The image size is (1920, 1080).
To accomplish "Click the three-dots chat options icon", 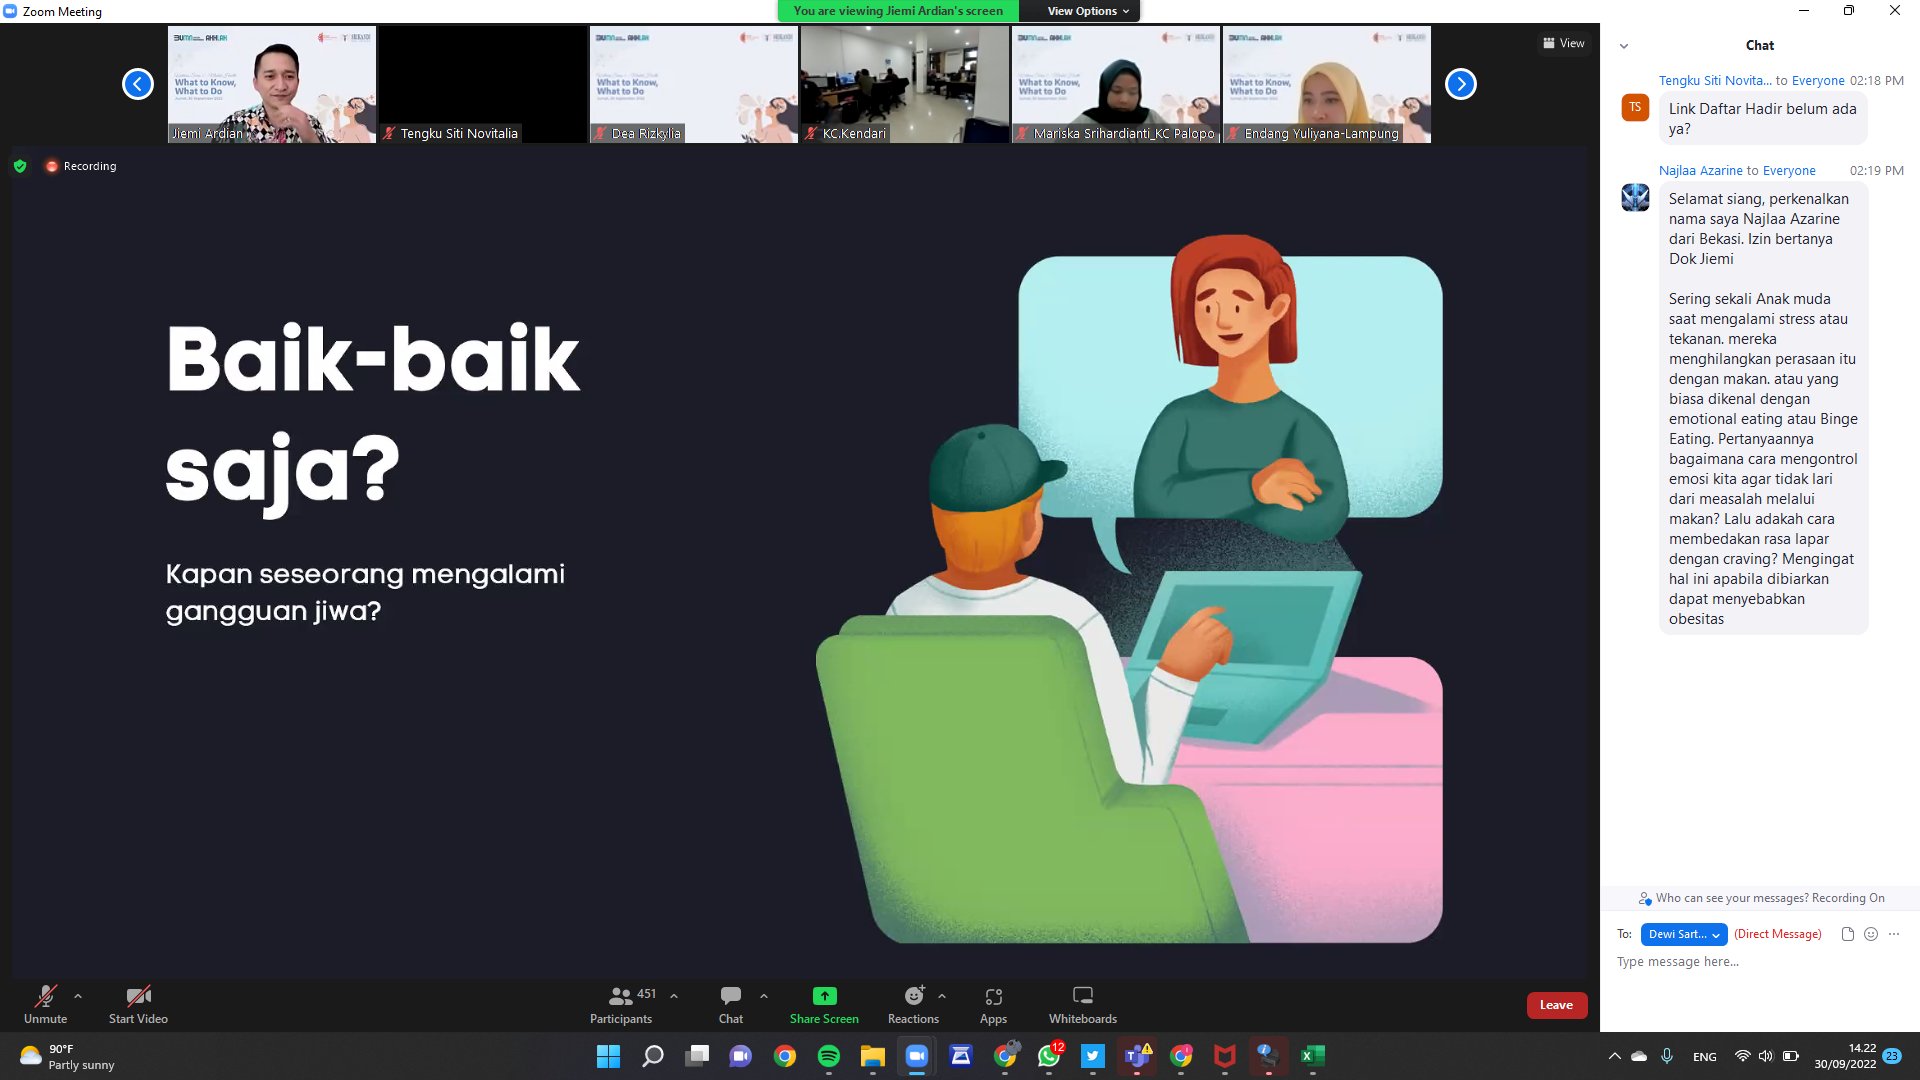I will 1893,934.
